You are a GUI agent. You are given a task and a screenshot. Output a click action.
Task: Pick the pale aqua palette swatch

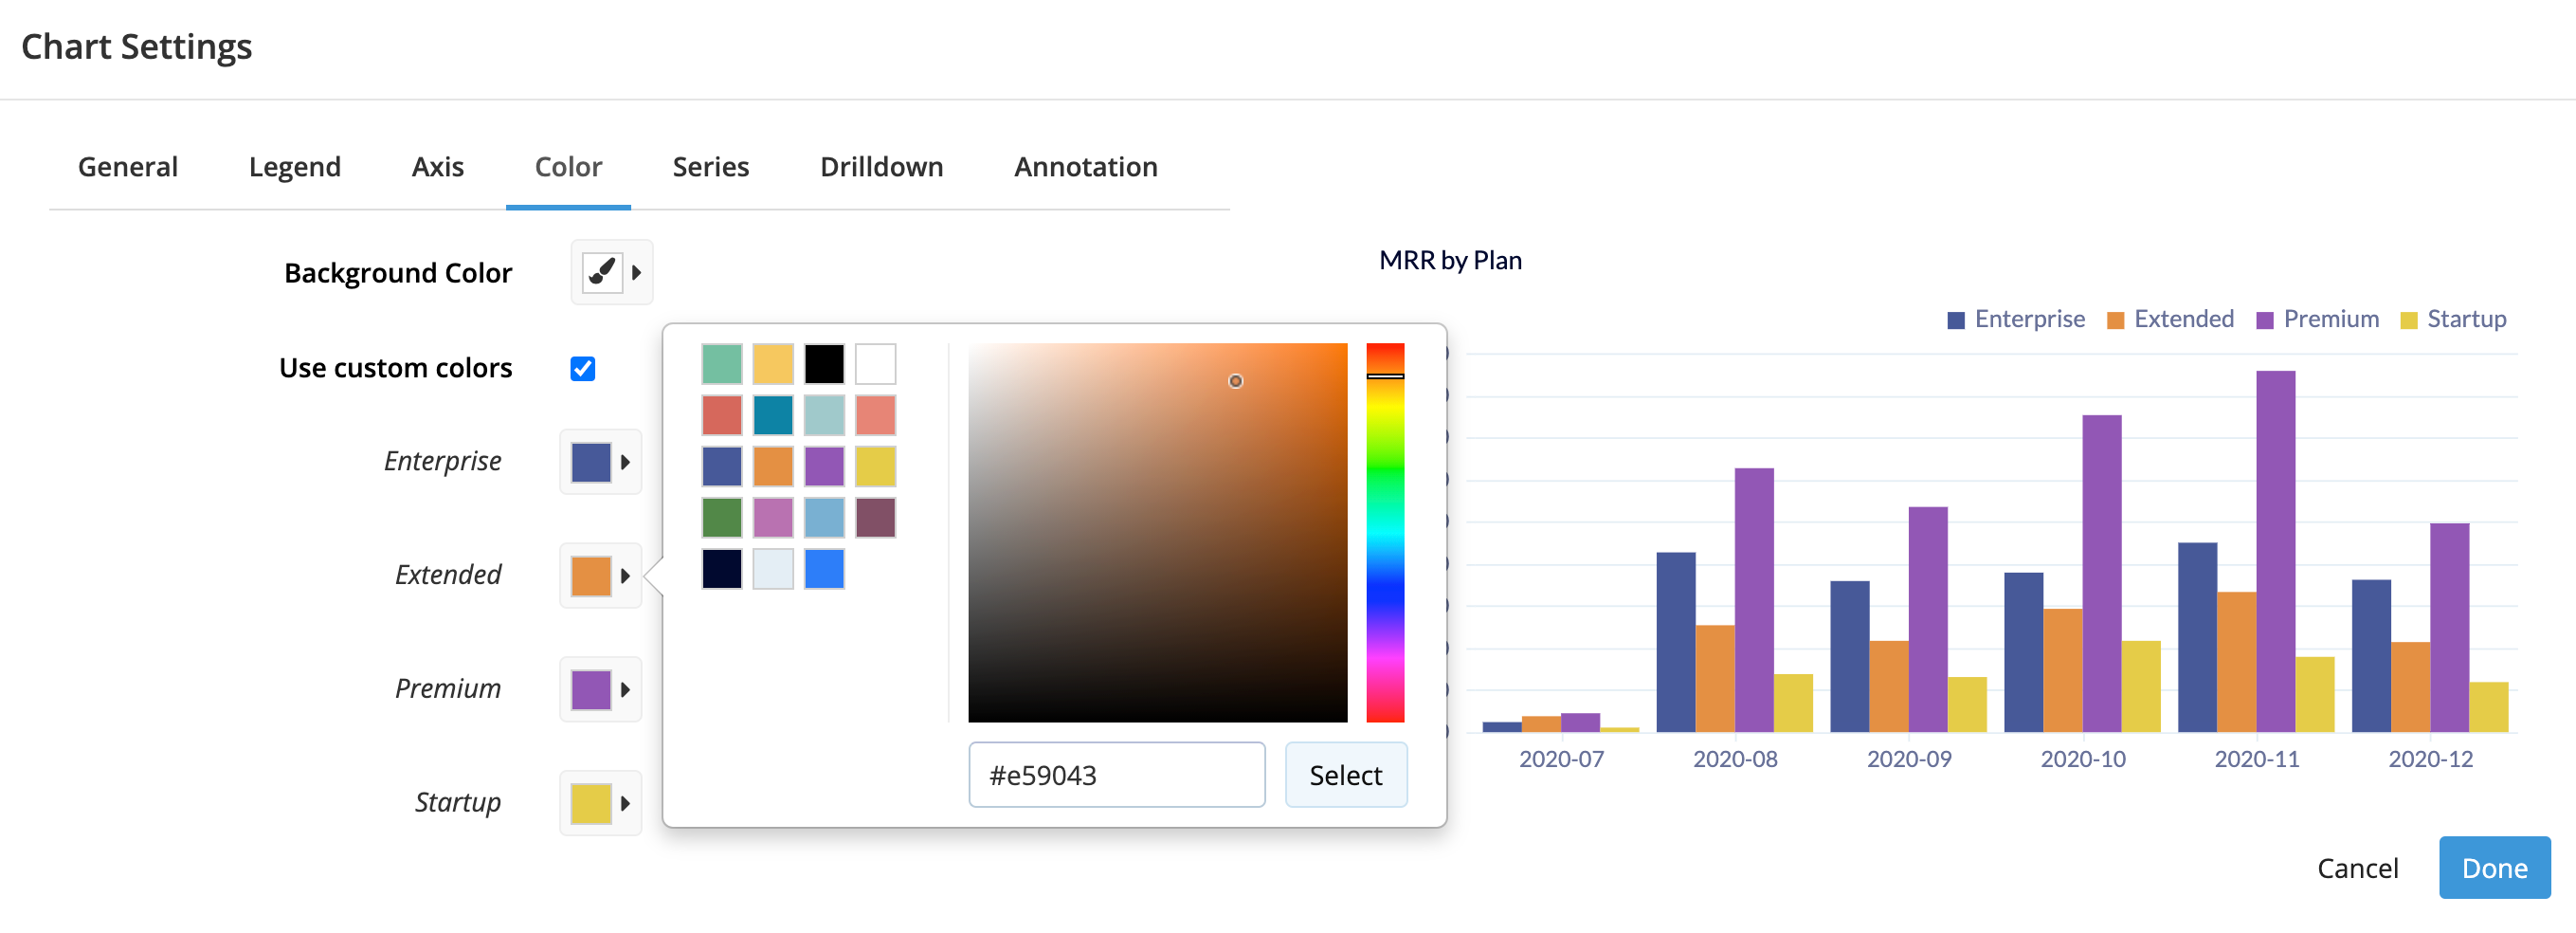[824, 415]
